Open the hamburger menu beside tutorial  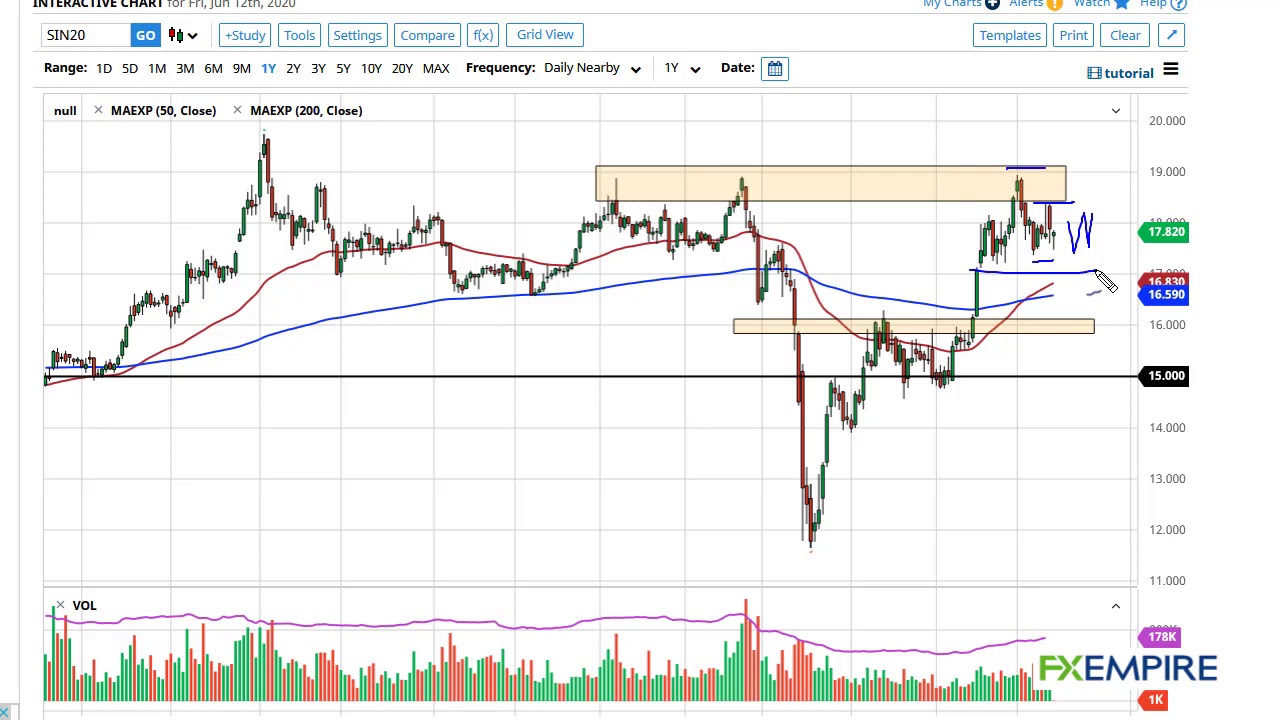pos(1170,70)
